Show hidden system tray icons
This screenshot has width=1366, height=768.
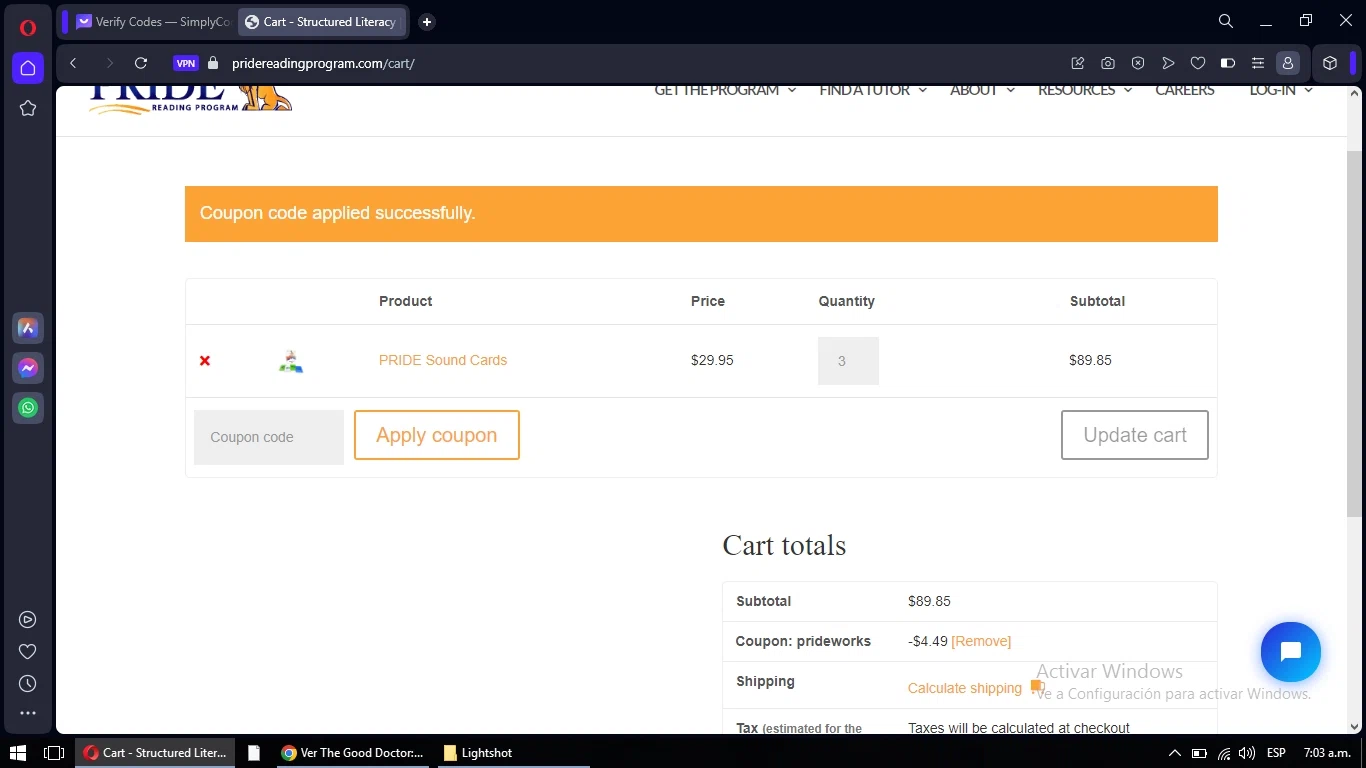[x=1174, y=753]
